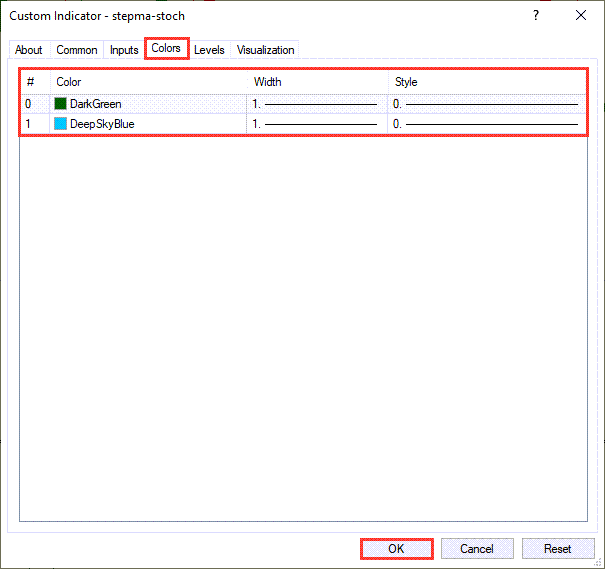The height and width of the screenshot is (569, 605).
Task: Open the Common tab
Action: click(x=77, y=50)
